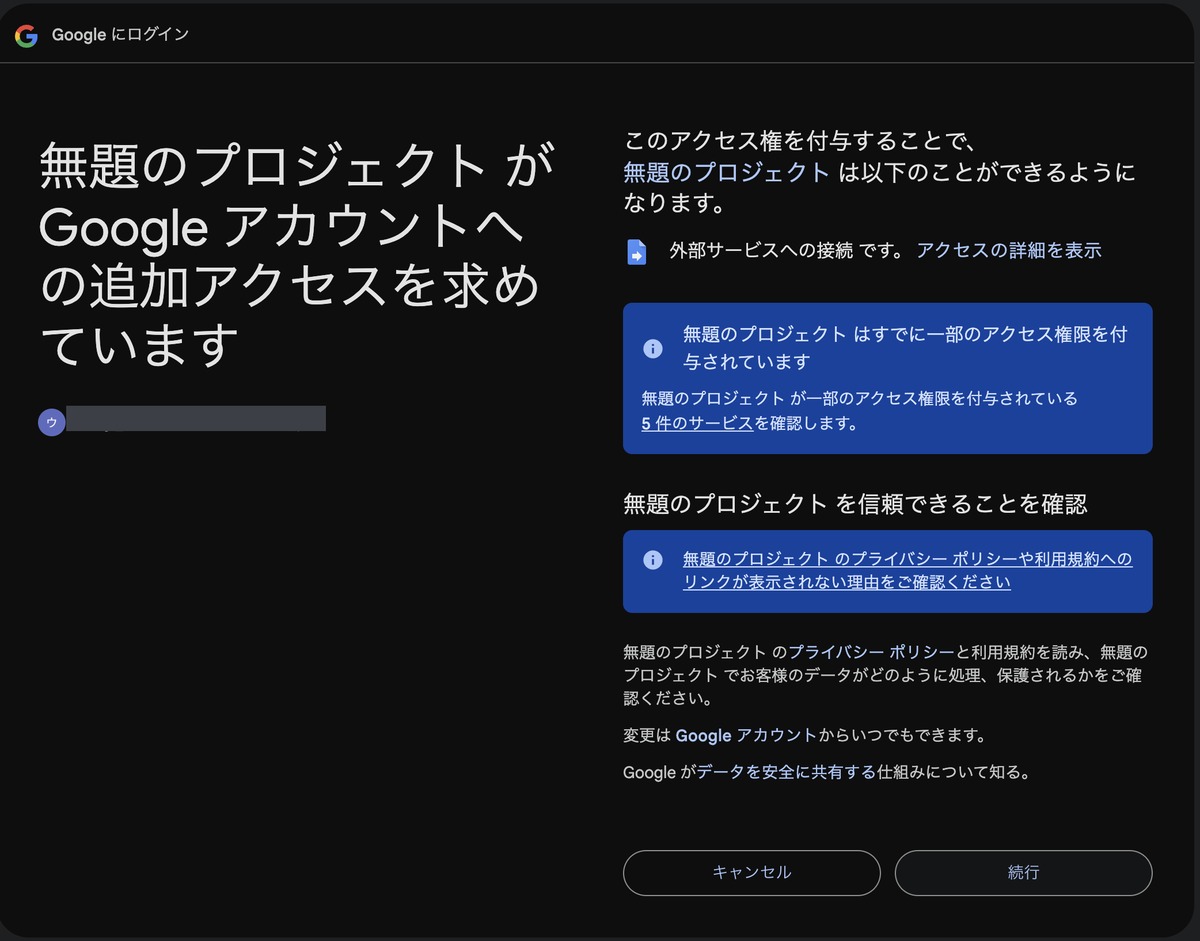Click the external service connection document icon
The height and width of the screenshot is (941, 1200).
click(637, 252)
